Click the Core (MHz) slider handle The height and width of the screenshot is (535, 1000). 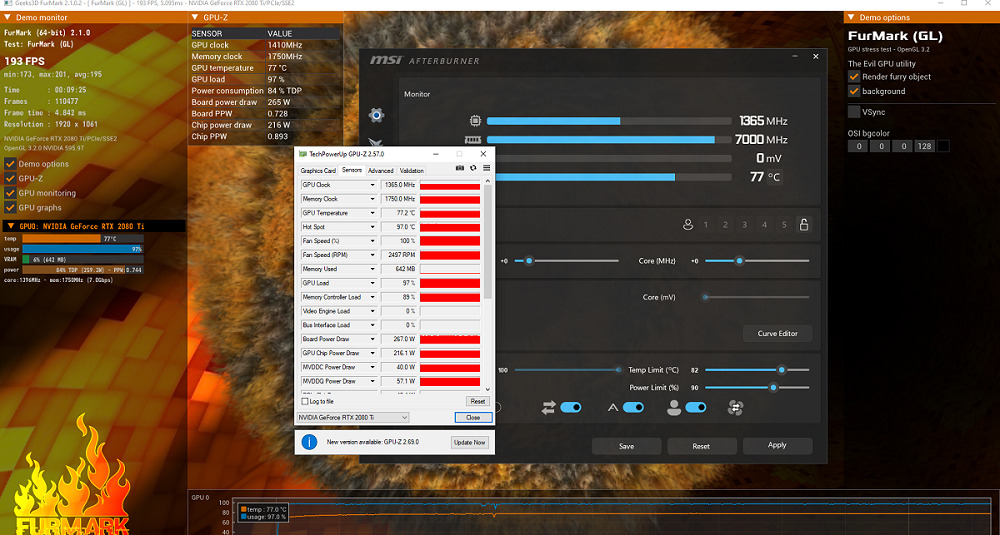pos(739,261)
